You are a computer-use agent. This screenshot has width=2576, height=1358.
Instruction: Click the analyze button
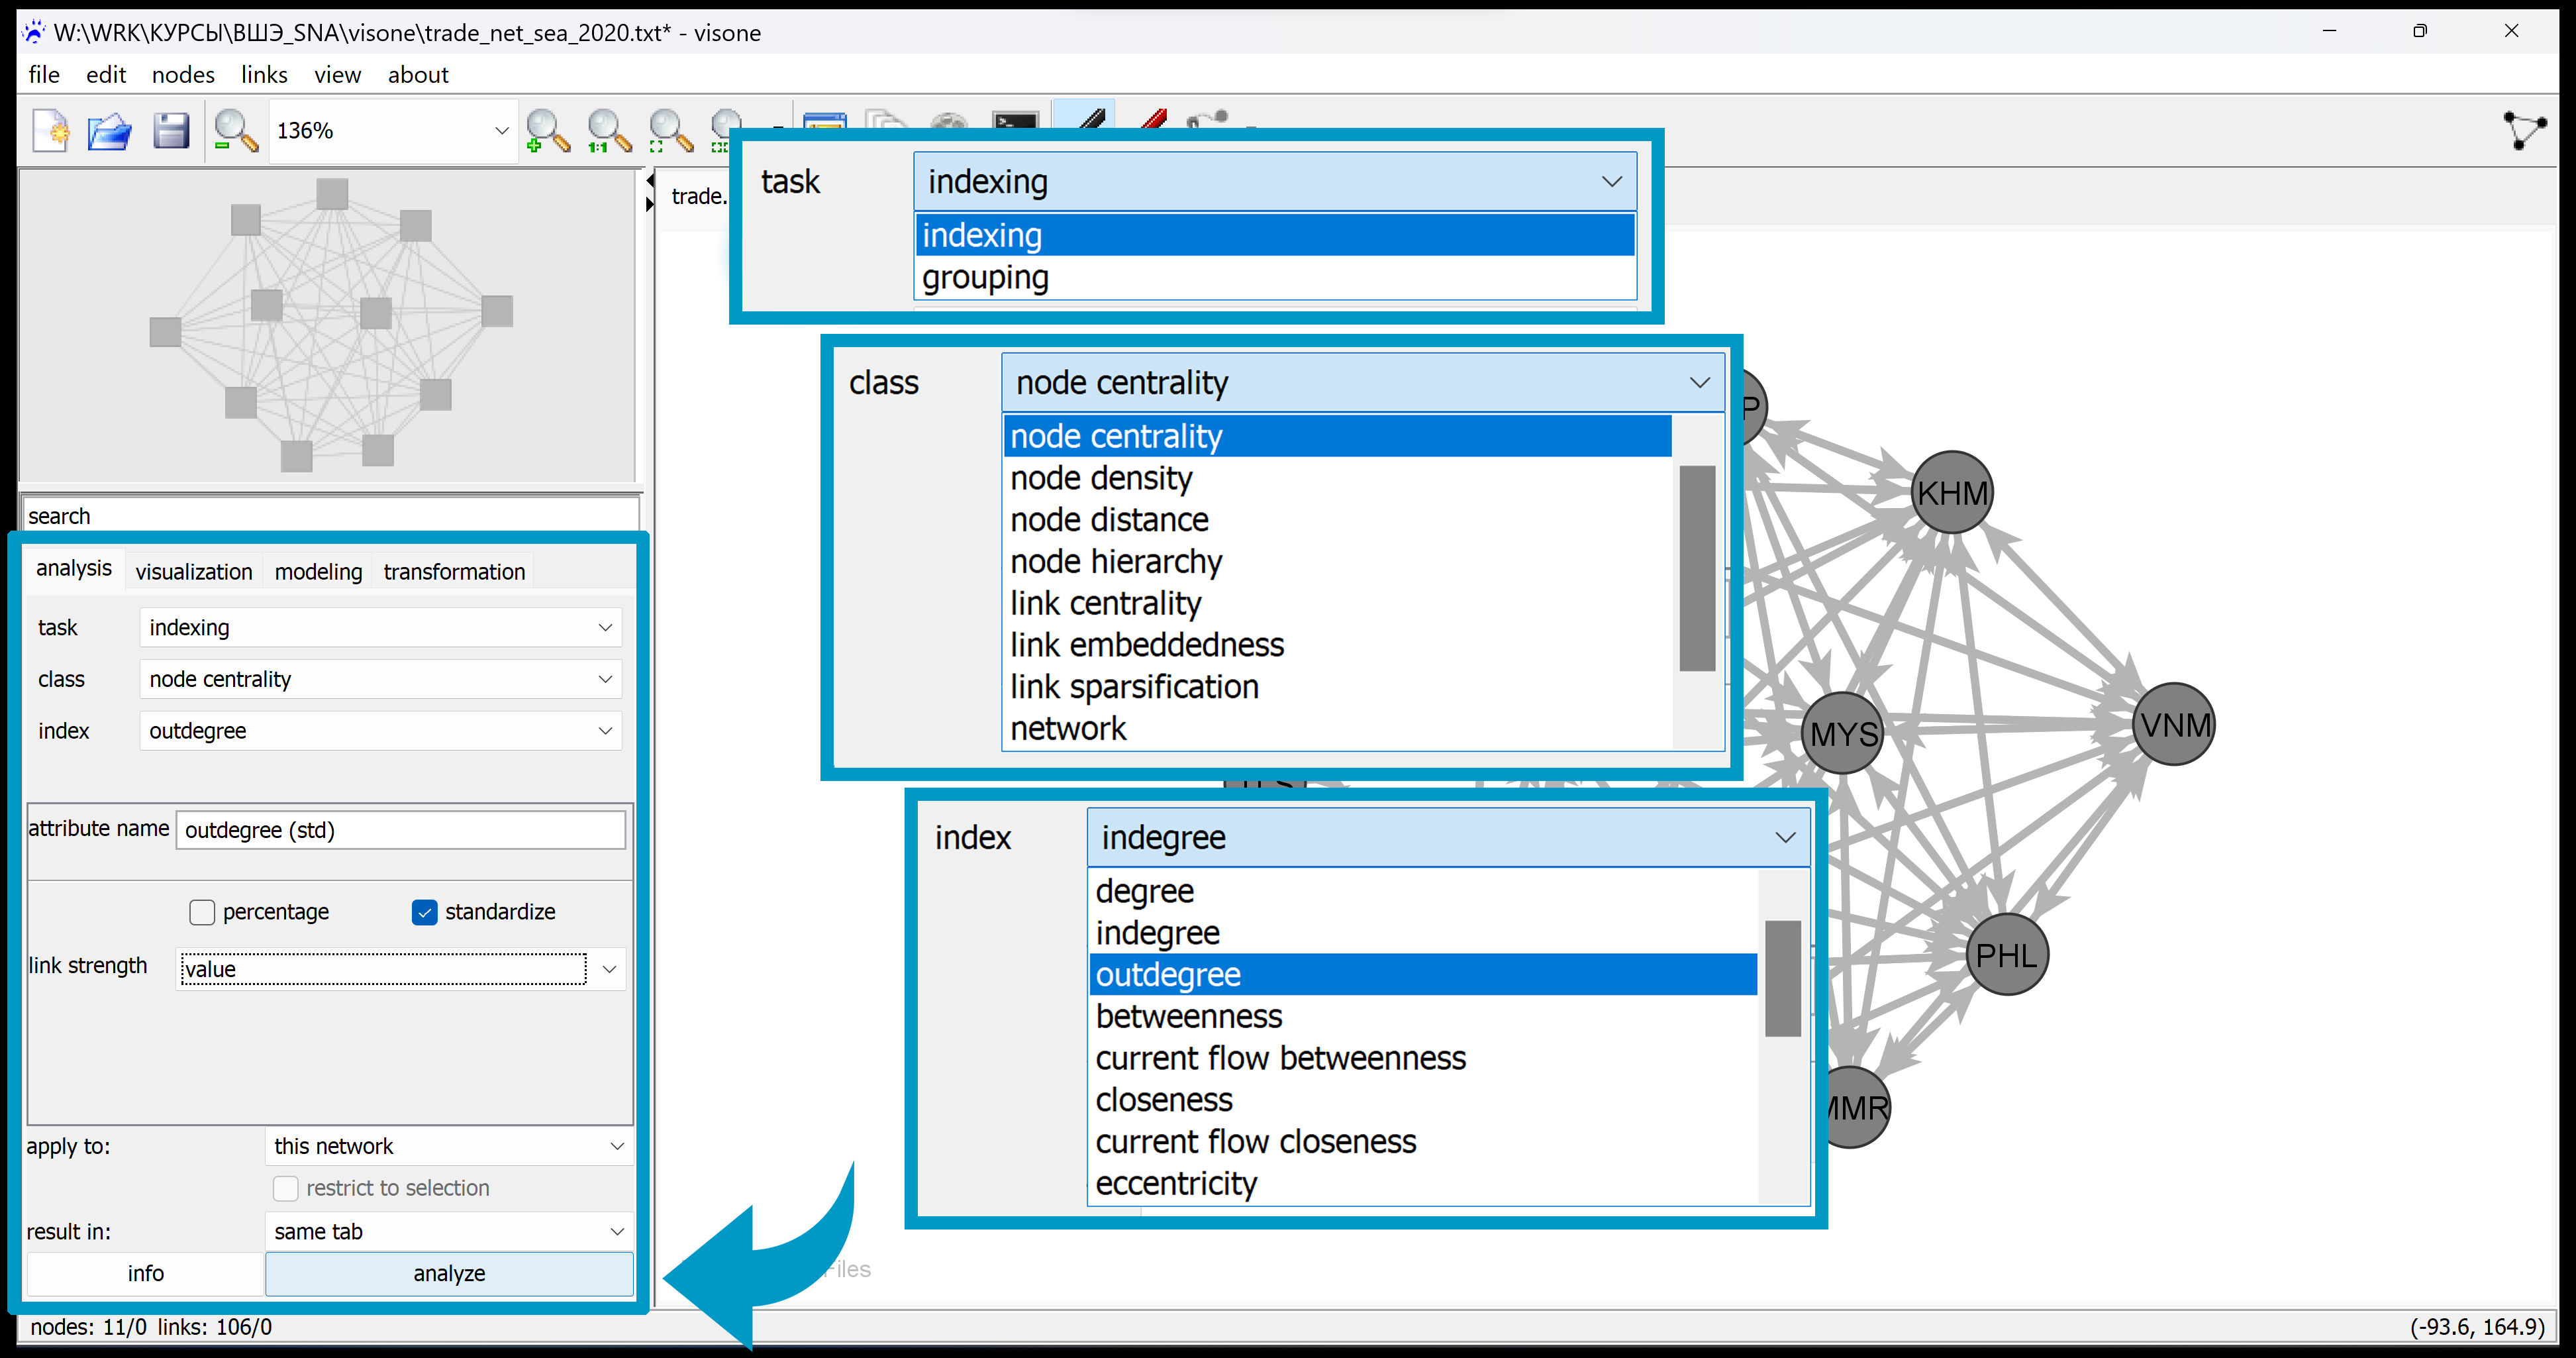(x=449, y=1273)
